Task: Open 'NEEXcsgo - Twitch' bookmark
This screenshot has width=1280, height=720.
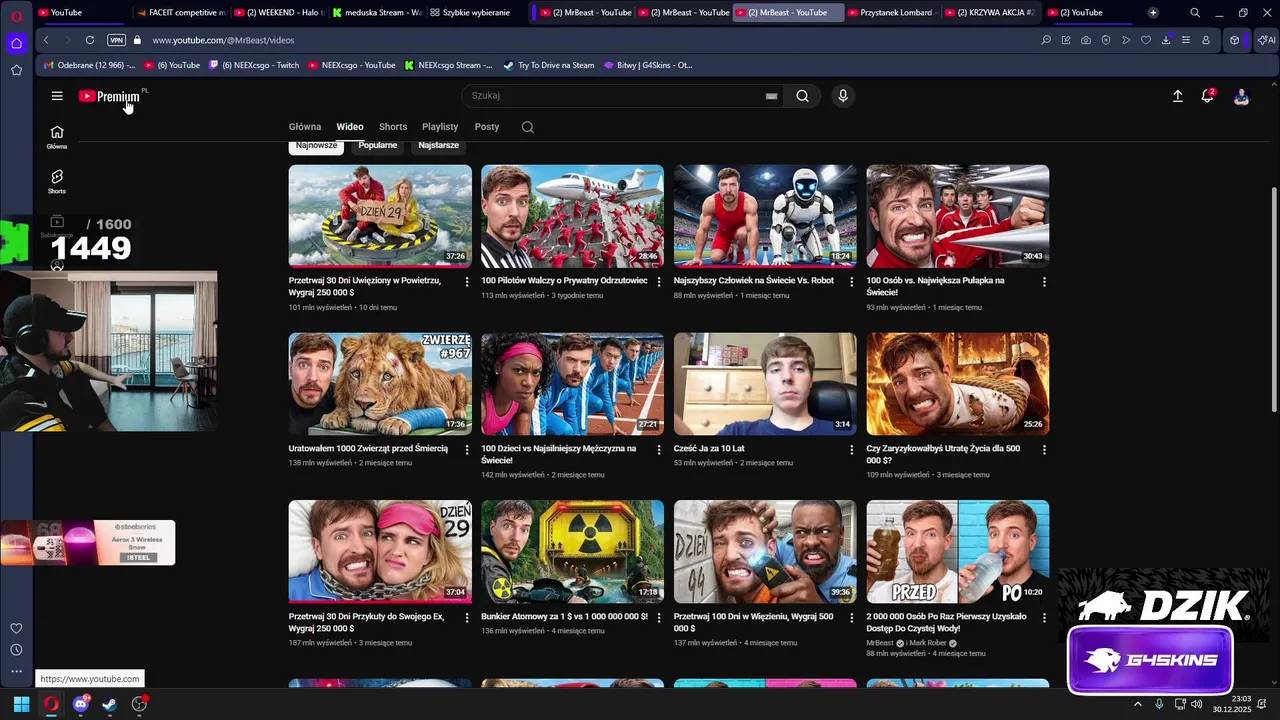Action: (254, 65)
